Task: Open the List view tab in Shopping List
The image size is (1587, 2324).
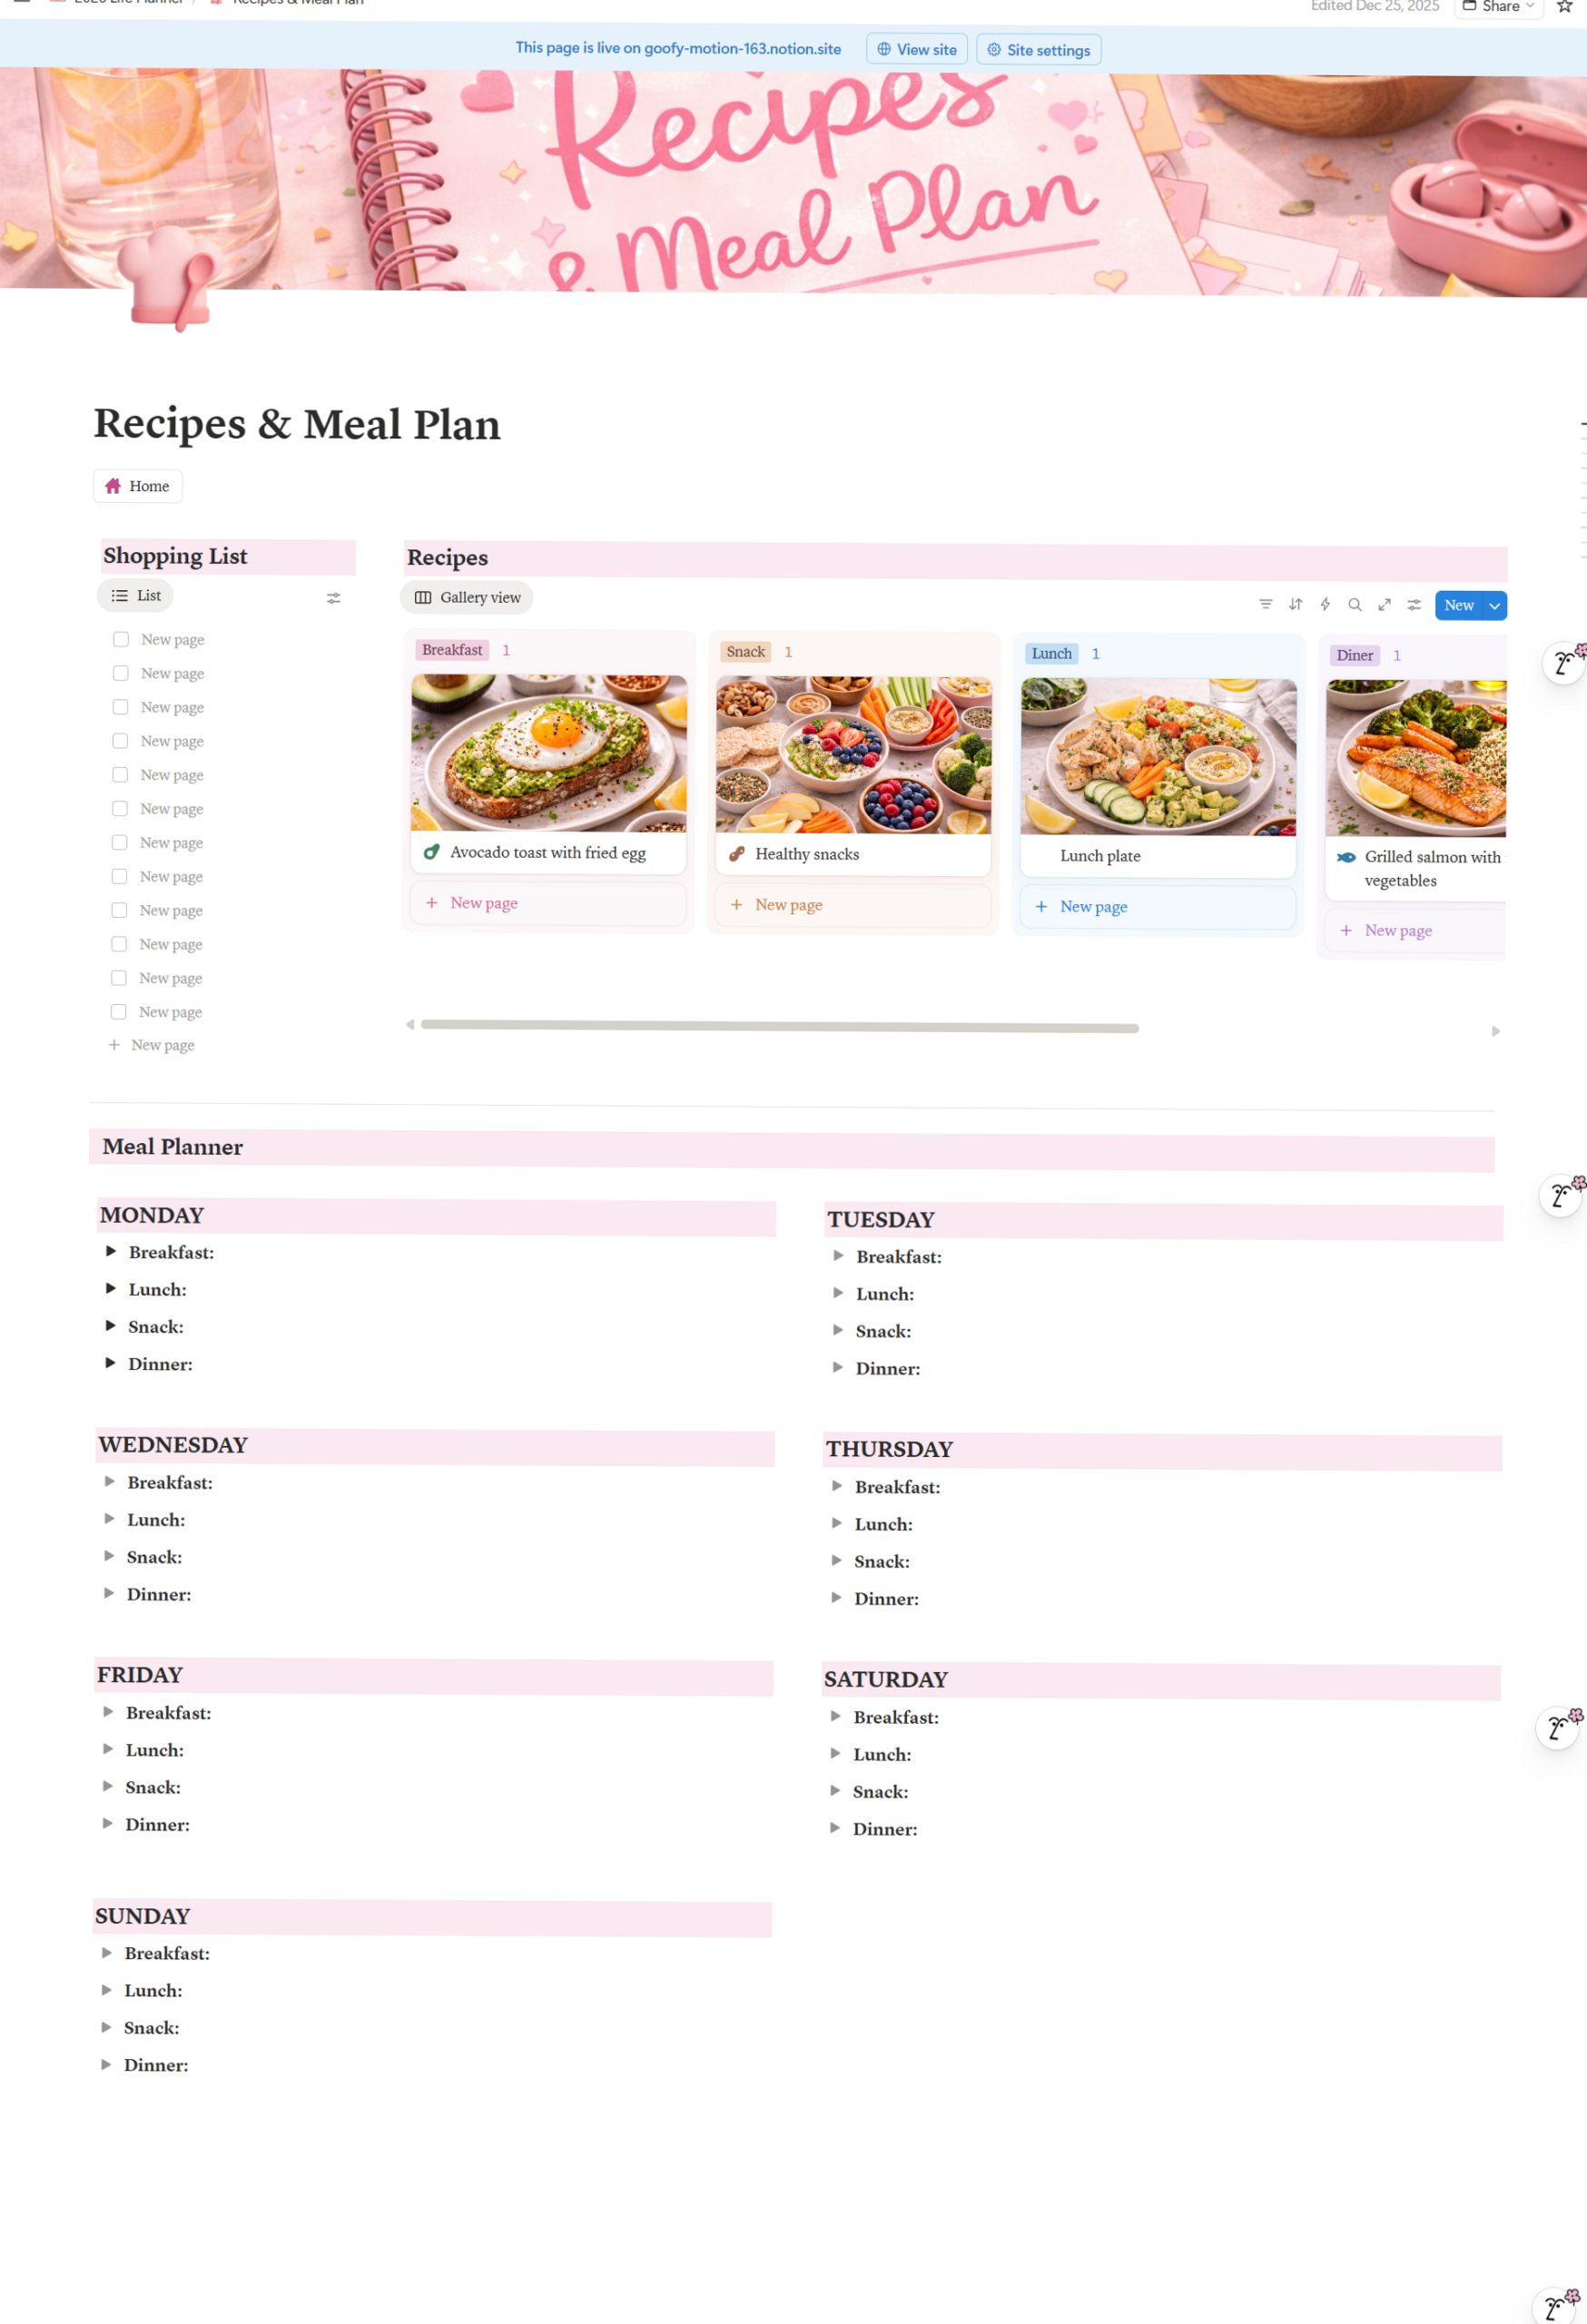Action: 135,595
